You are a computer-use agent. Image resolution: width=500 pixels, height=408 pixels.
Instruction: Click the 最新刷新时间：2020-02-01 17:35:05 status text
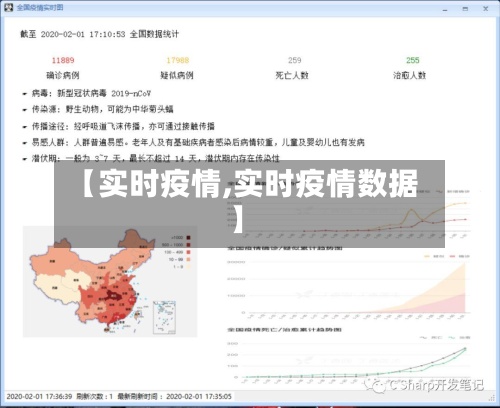(174, 397)
